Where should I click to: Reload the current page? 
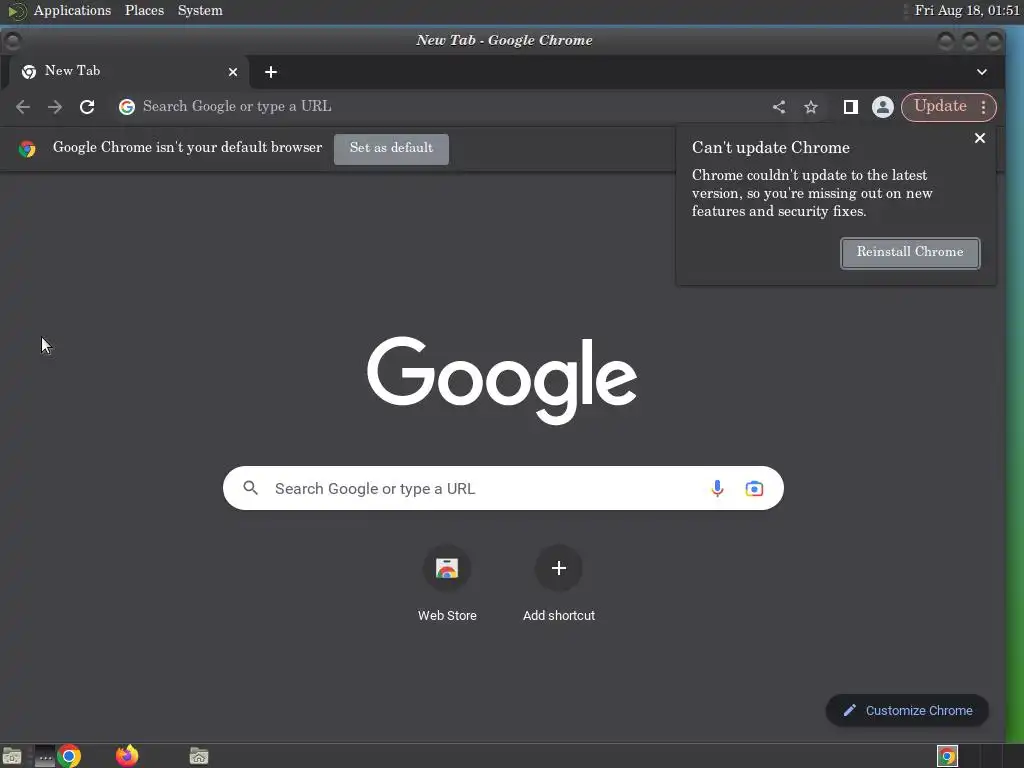(x=87, y=106)
